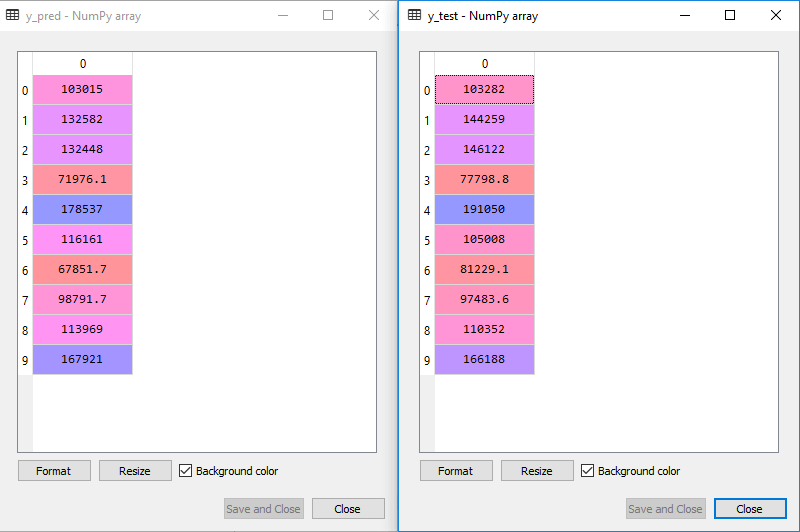Open Format dialog in y_pred window
The image size is (800, 532).
(54, 471)
